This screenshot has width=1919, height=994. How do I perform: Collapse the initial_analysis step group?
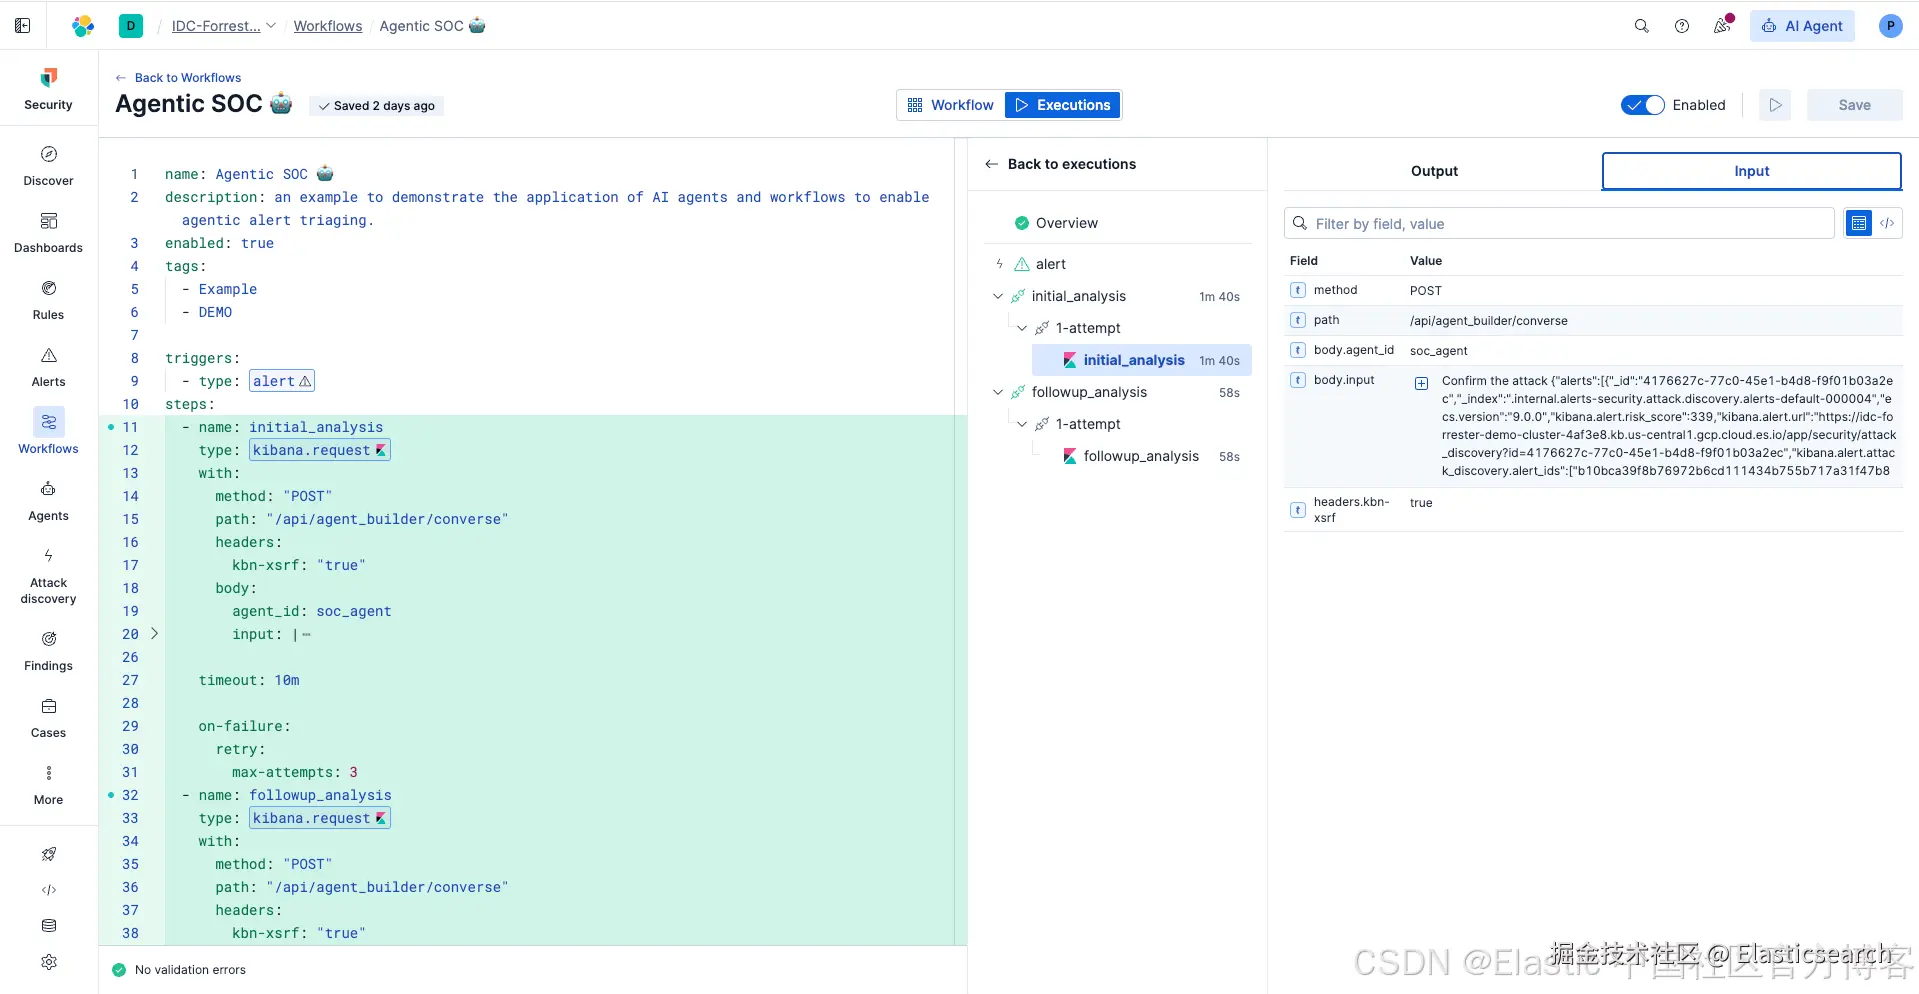997,296
